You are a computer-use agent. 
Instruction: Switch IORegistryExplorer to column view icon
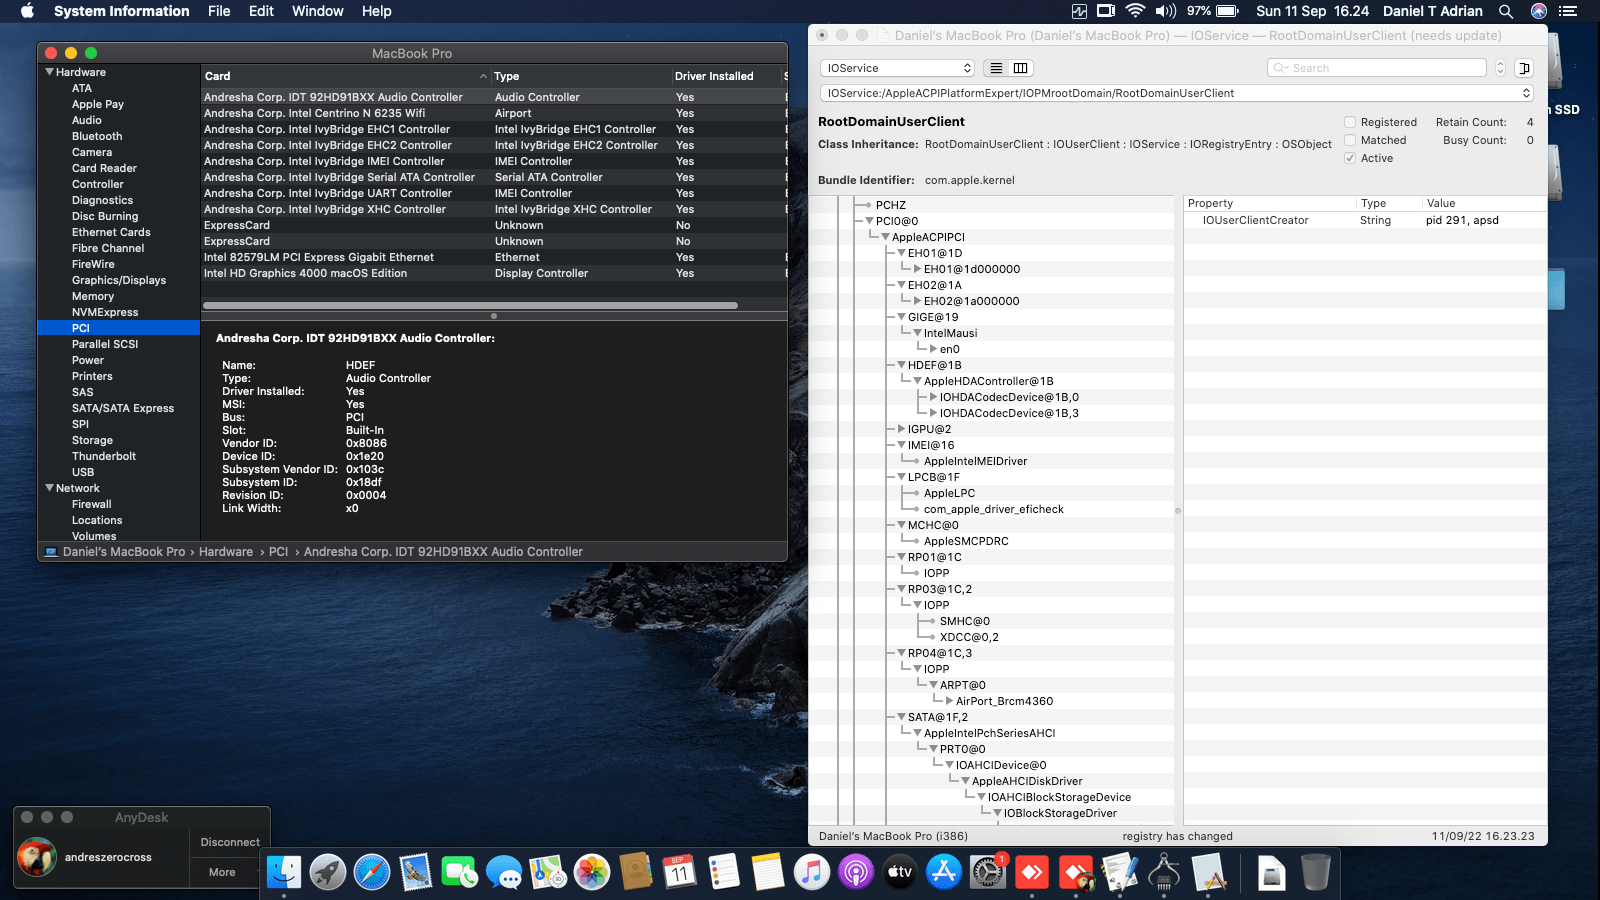click(x=1021, y=68)
